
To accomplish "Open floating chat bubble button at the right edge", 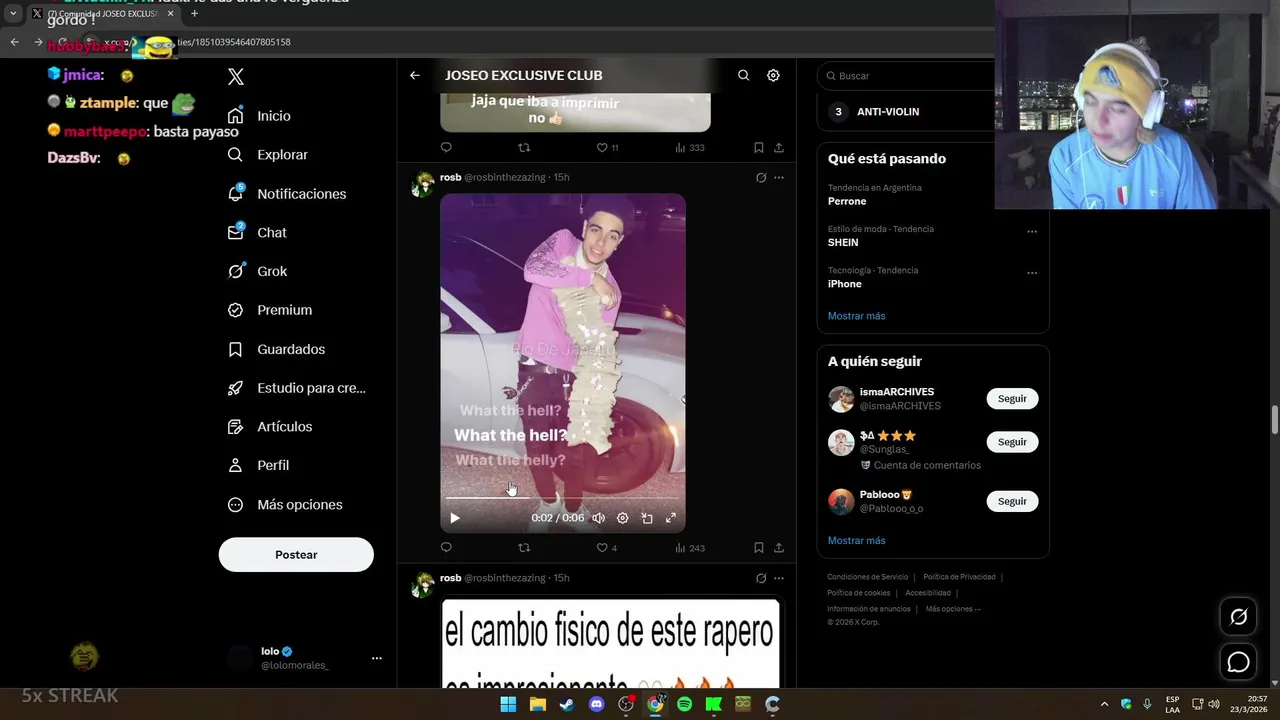I will click(x=1238, y=662).
